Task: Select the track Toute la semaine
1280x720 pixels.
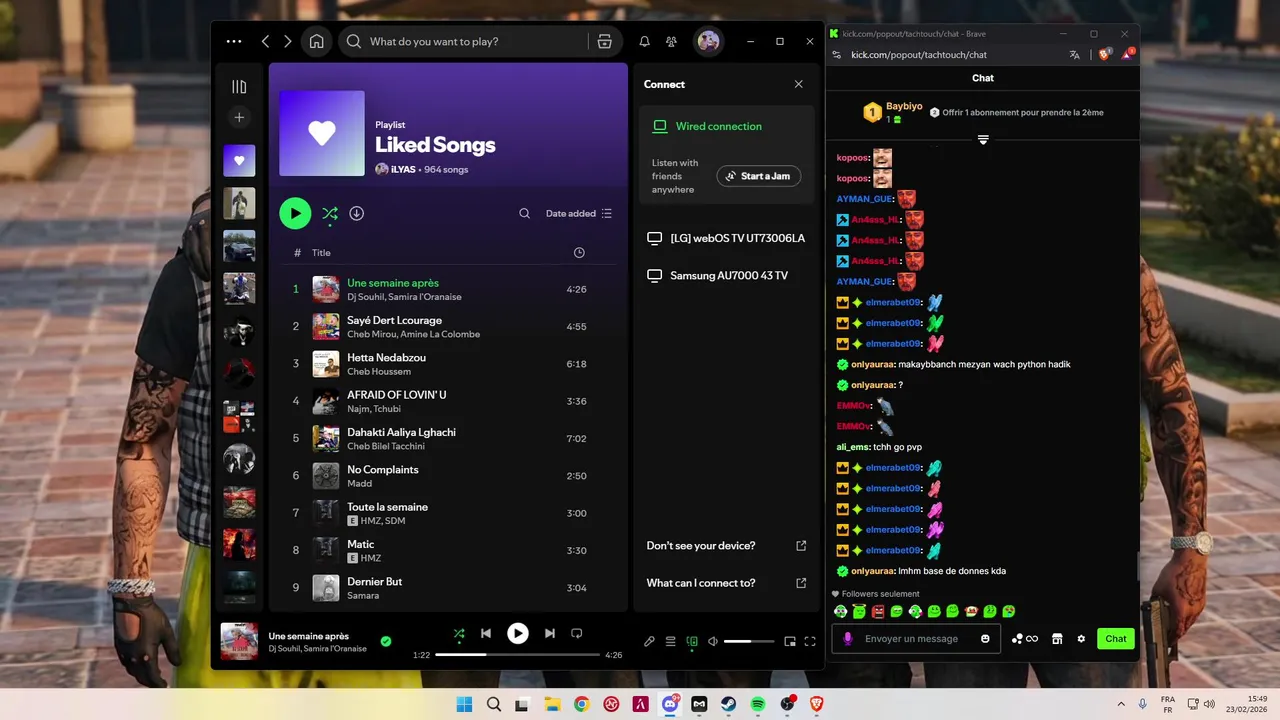Action: 447,513
